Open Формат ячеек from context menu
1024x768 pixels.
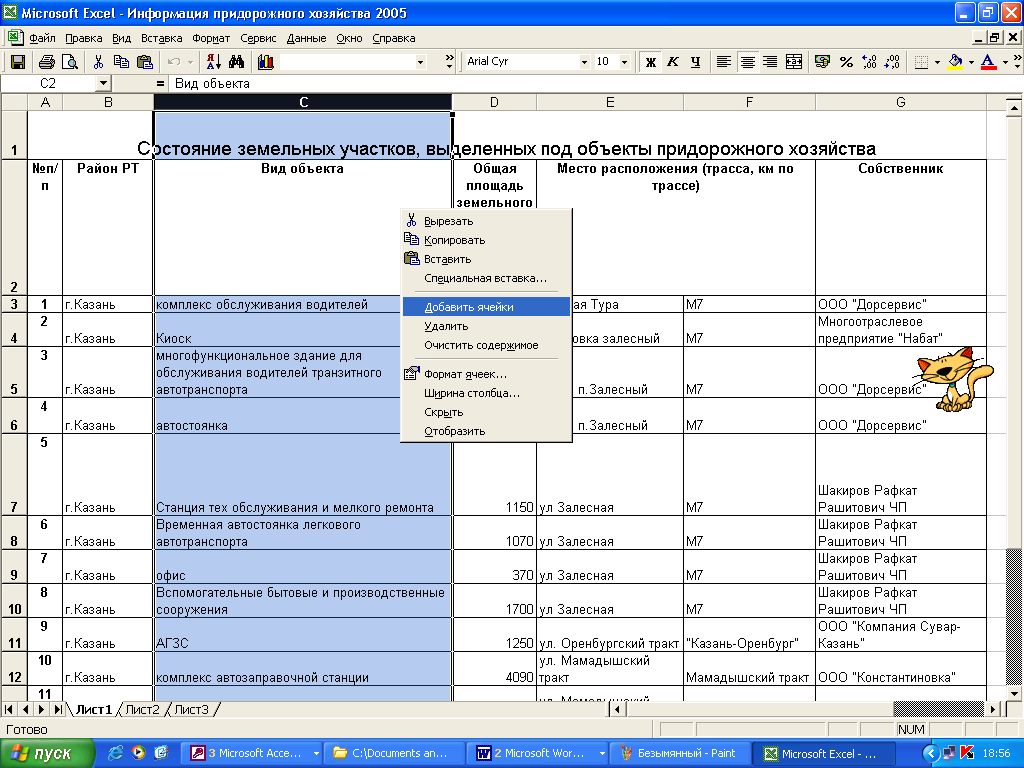click(487, 374)
